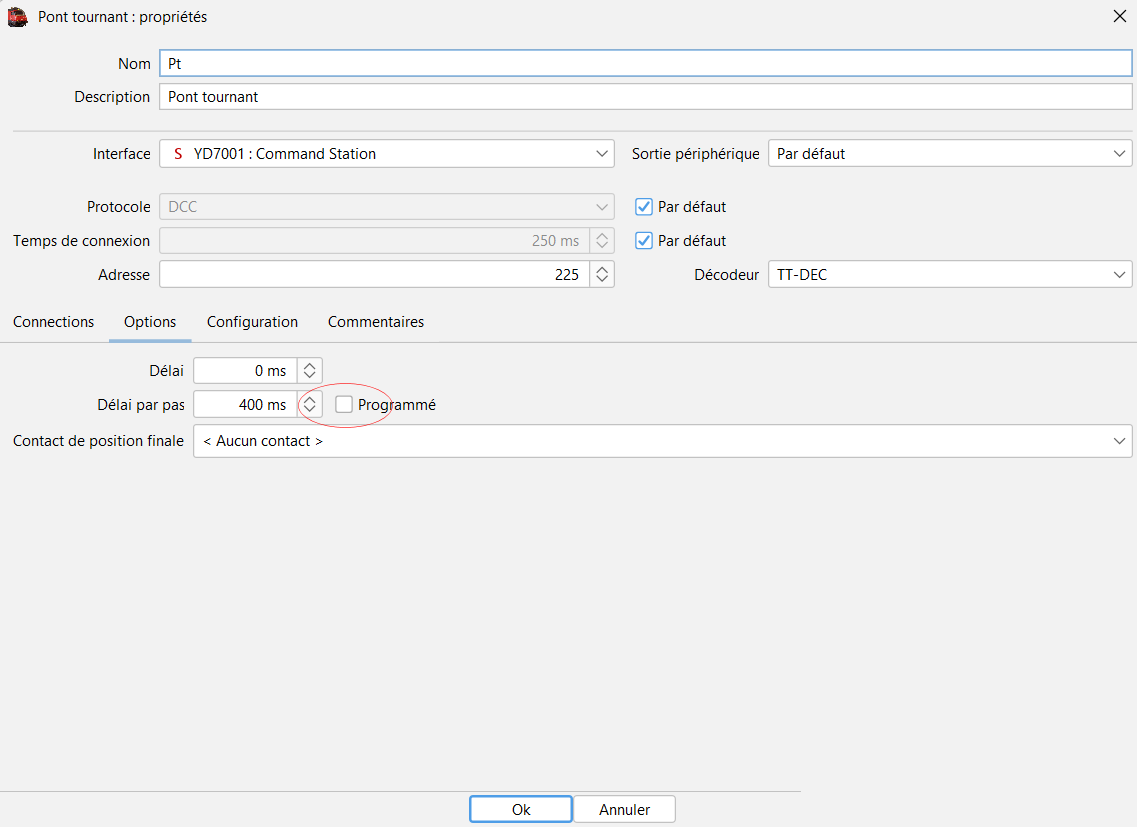Click the Annuler button
The image size is (1137, 827).
tap(624, 810)
